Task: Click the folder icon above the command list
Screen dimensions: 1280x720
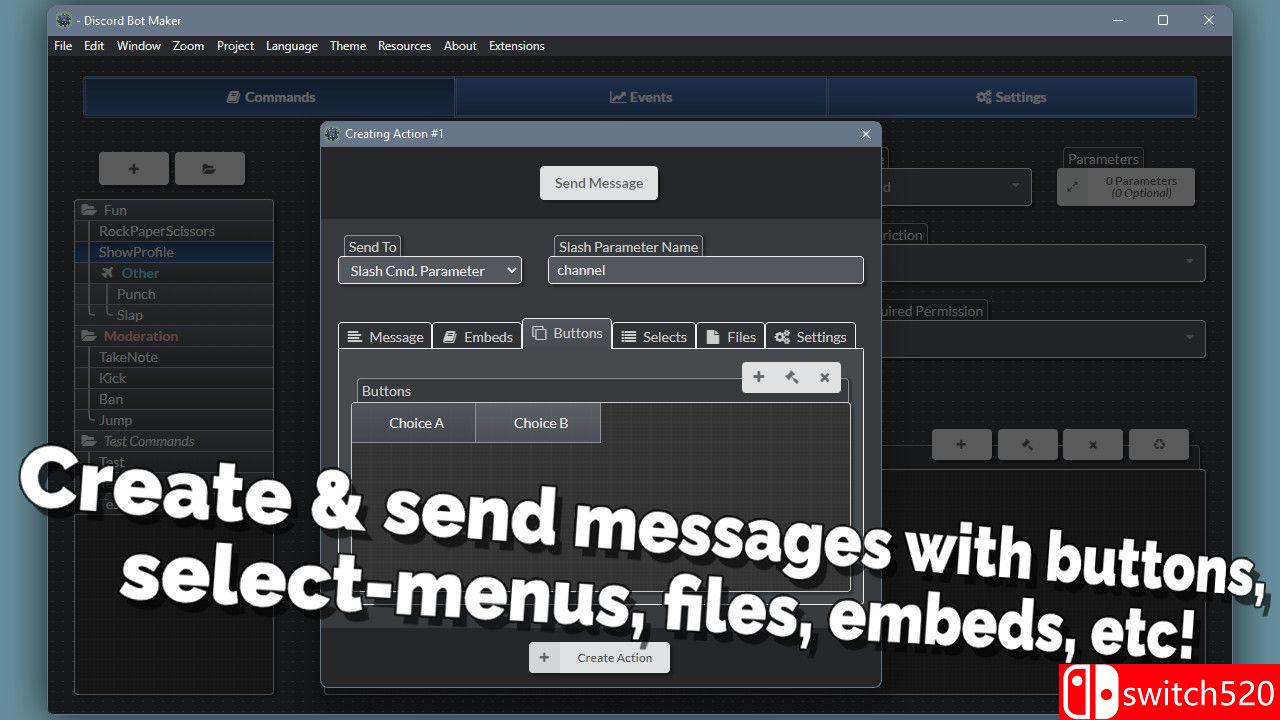Action: 209,169
